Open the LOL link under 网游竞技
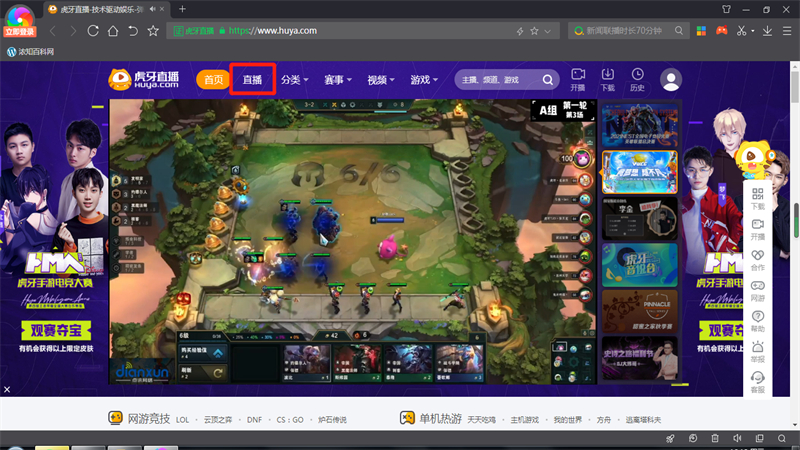The width and height of the screenshot is (800, 450). [182, 420]
